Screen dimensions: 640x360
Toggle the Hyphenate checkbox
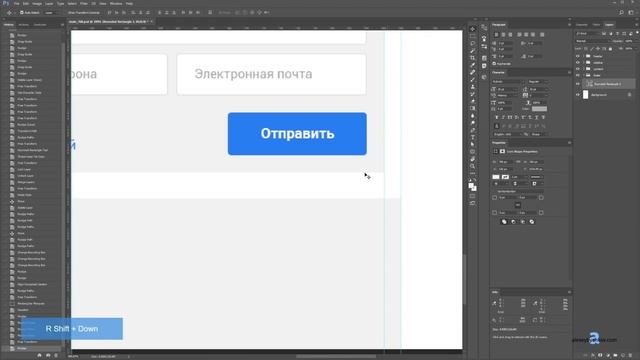tap(494, 64)
